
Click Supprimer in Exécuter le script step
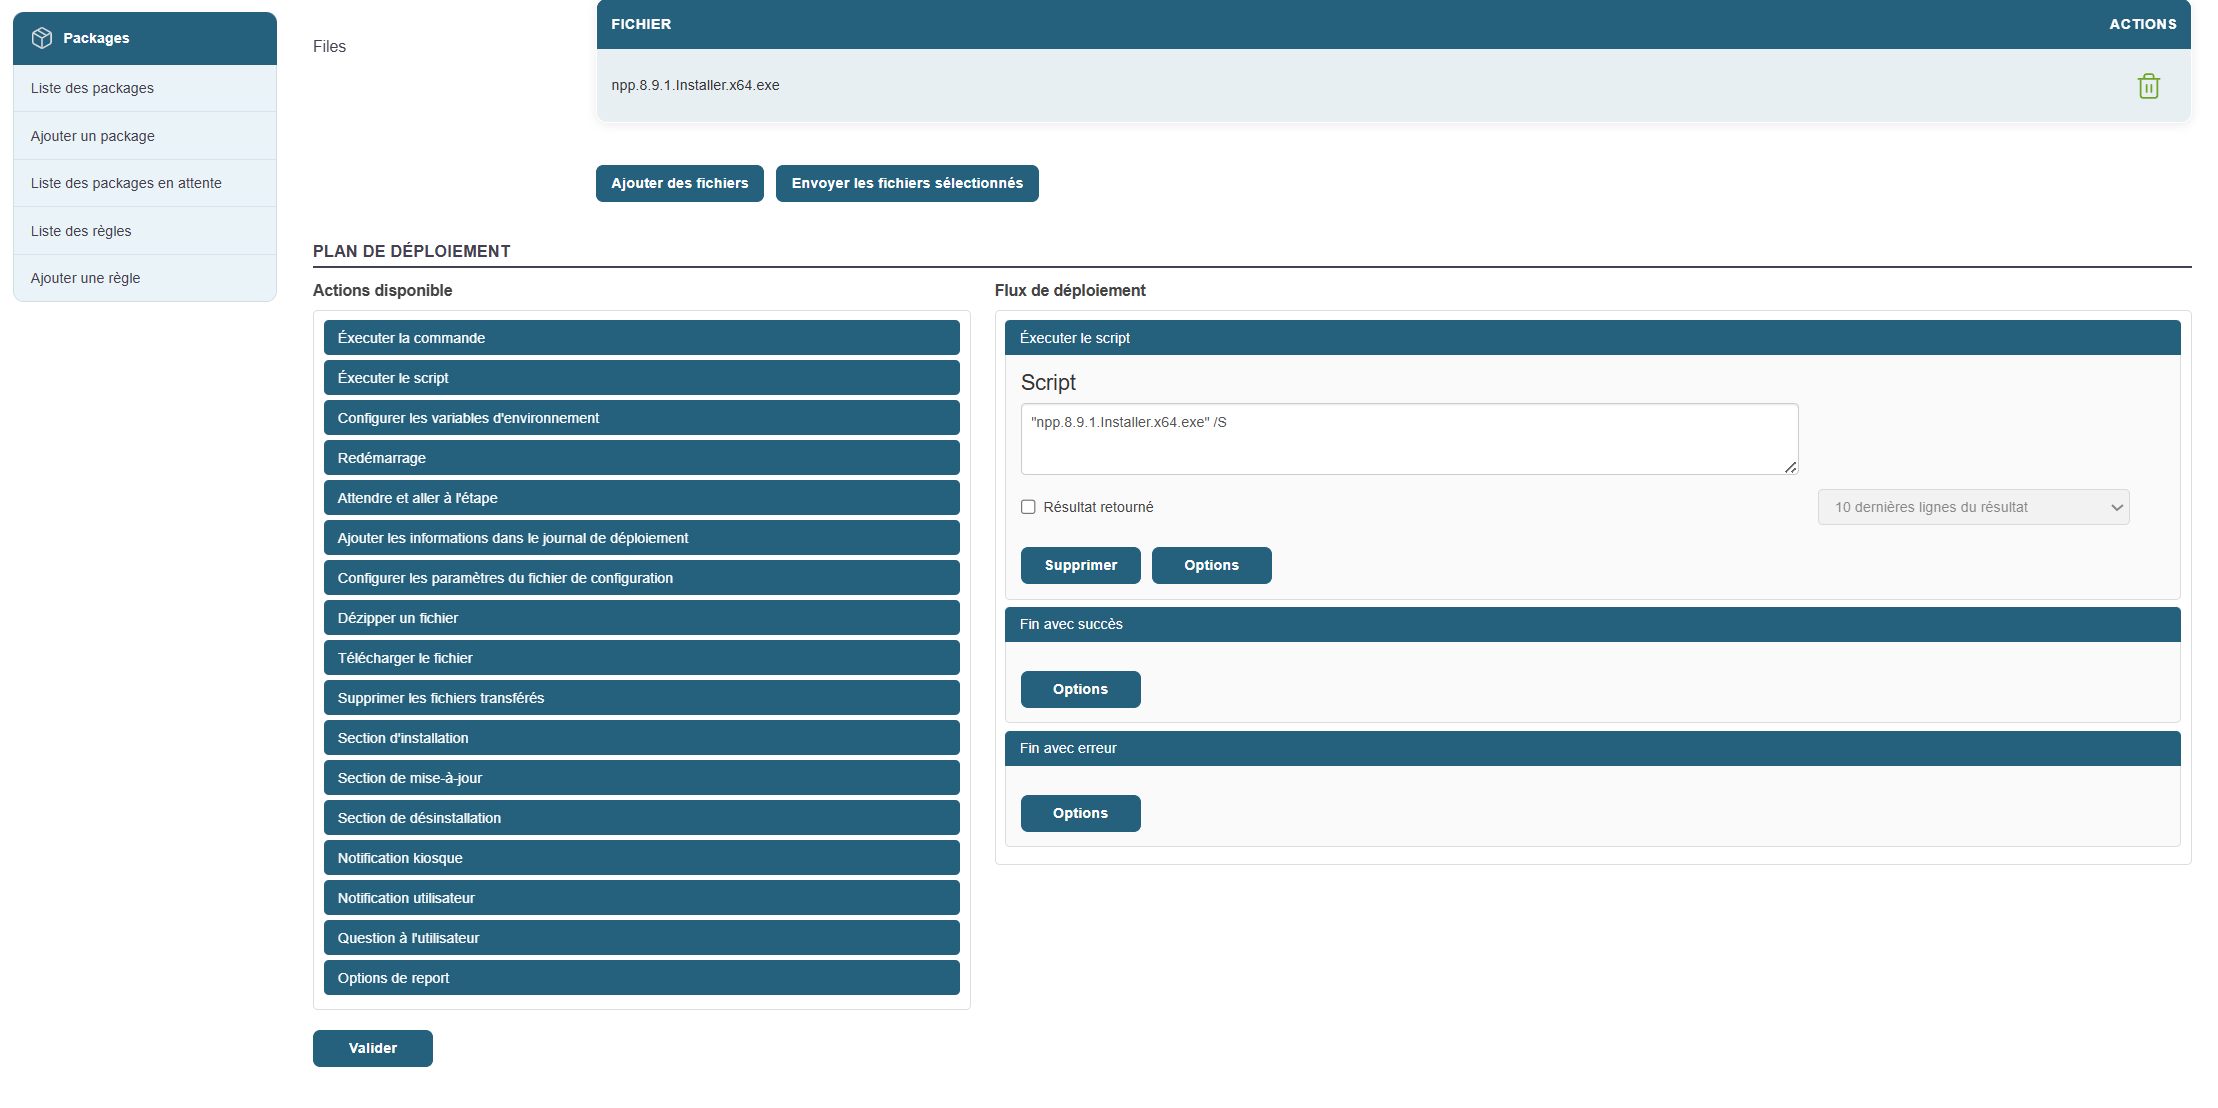coord(1080,565)
